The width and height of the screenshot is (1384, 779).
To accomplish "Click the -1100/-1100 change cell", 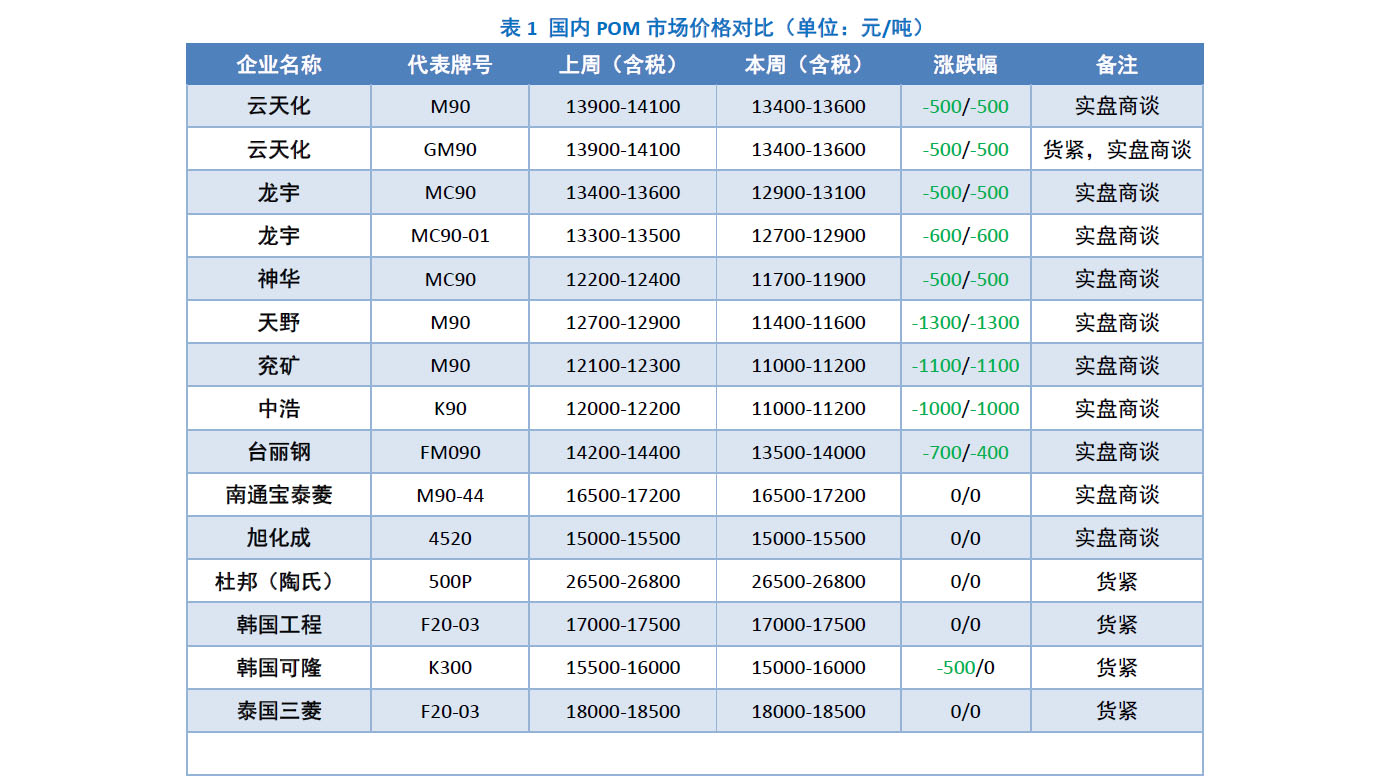I will coord(965,366).
